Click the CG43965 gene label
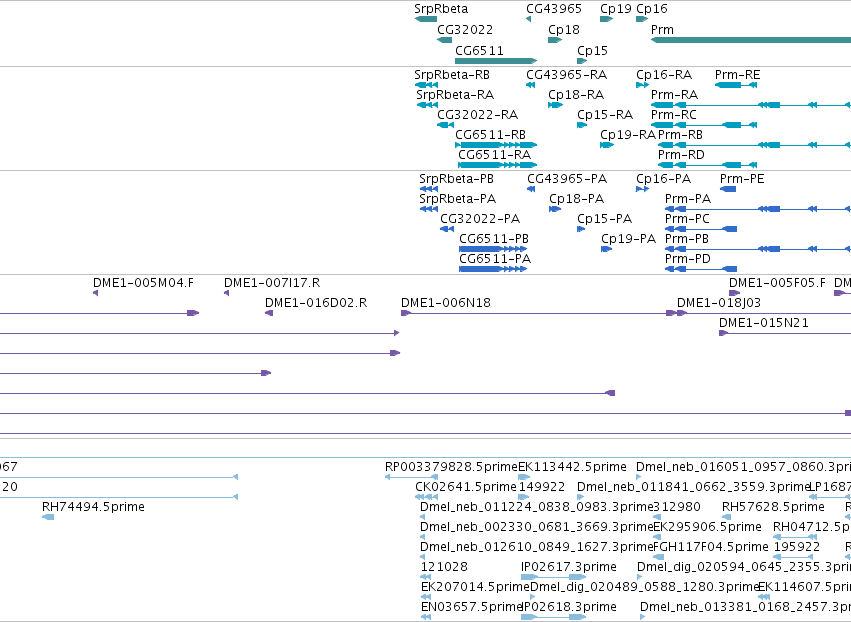Screen dimensions: 851x622 pyautogui.click(x=554, y=9)
